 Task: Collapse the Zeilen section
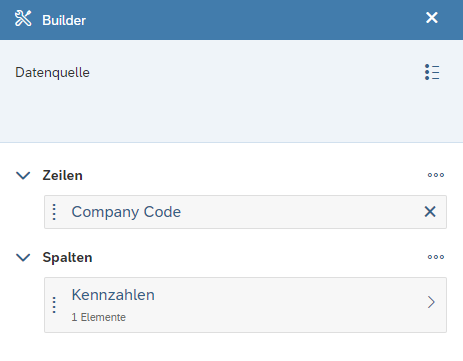click(23, 175)
